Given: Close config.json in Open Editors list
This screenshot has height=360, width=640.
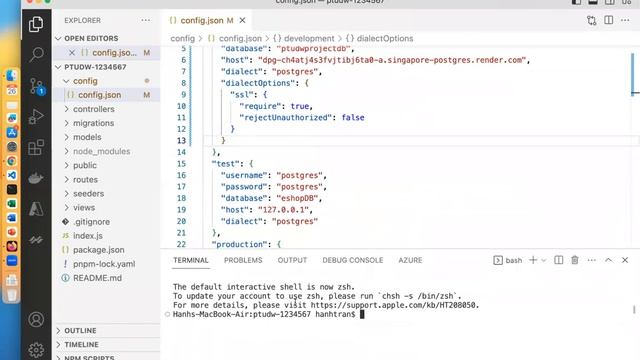Looking at the screenshot, I should [72, 53].
